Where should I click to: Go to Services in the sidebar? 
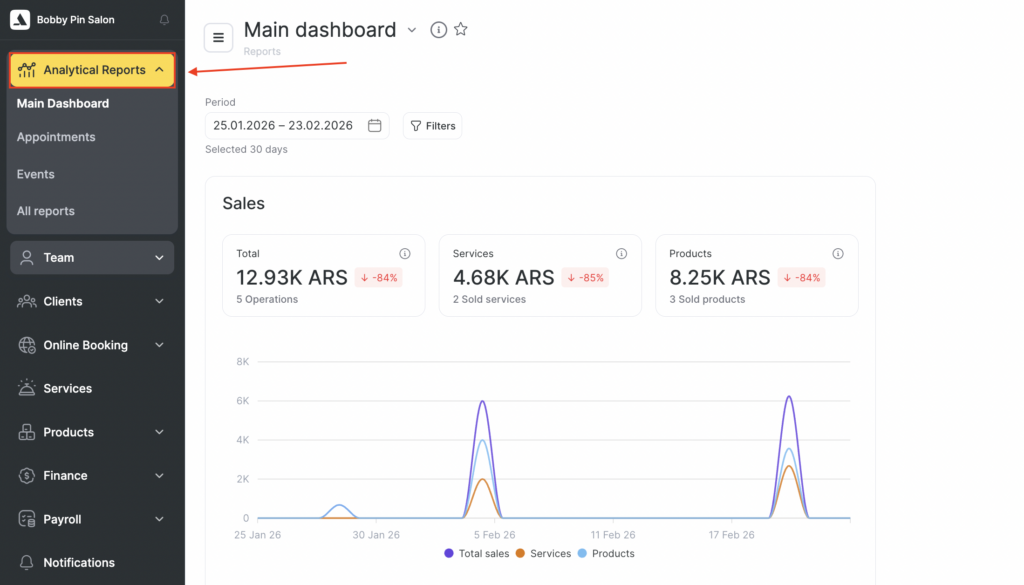tap(67, 389)
